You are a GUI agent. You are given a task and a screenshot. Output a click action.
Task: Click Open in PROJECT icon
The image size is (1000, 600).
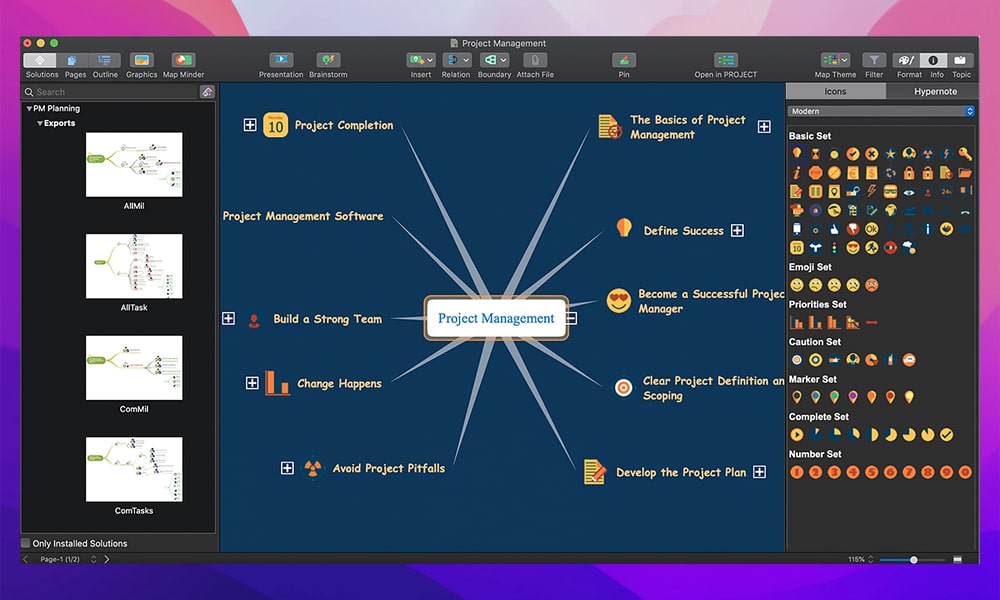coord(726,60)
